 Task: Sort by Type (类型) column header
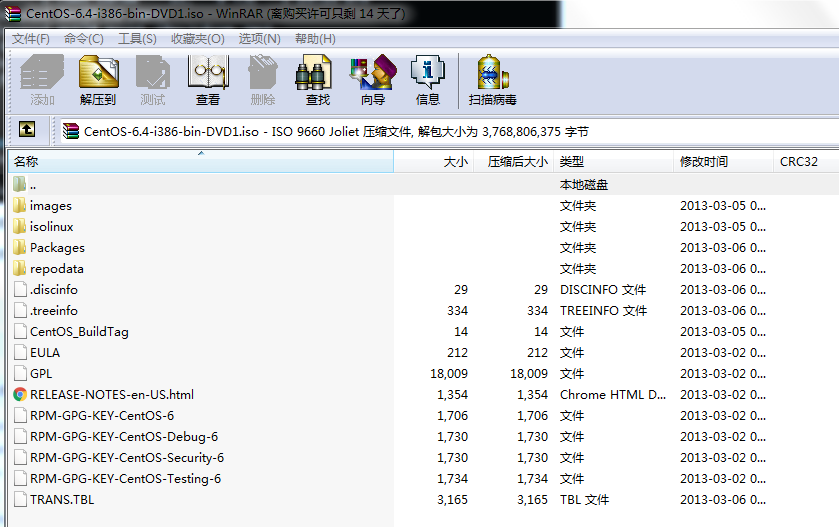tap(614, 162)
